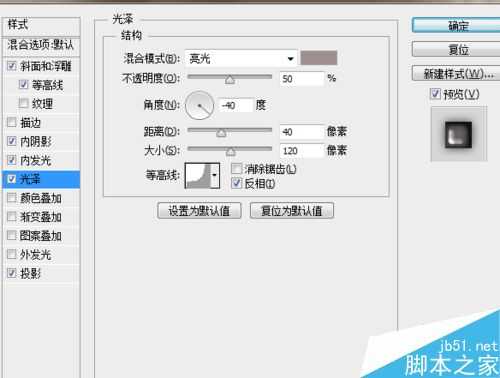
Task: Select the 外发光 effect label
Action: [36, 255]
